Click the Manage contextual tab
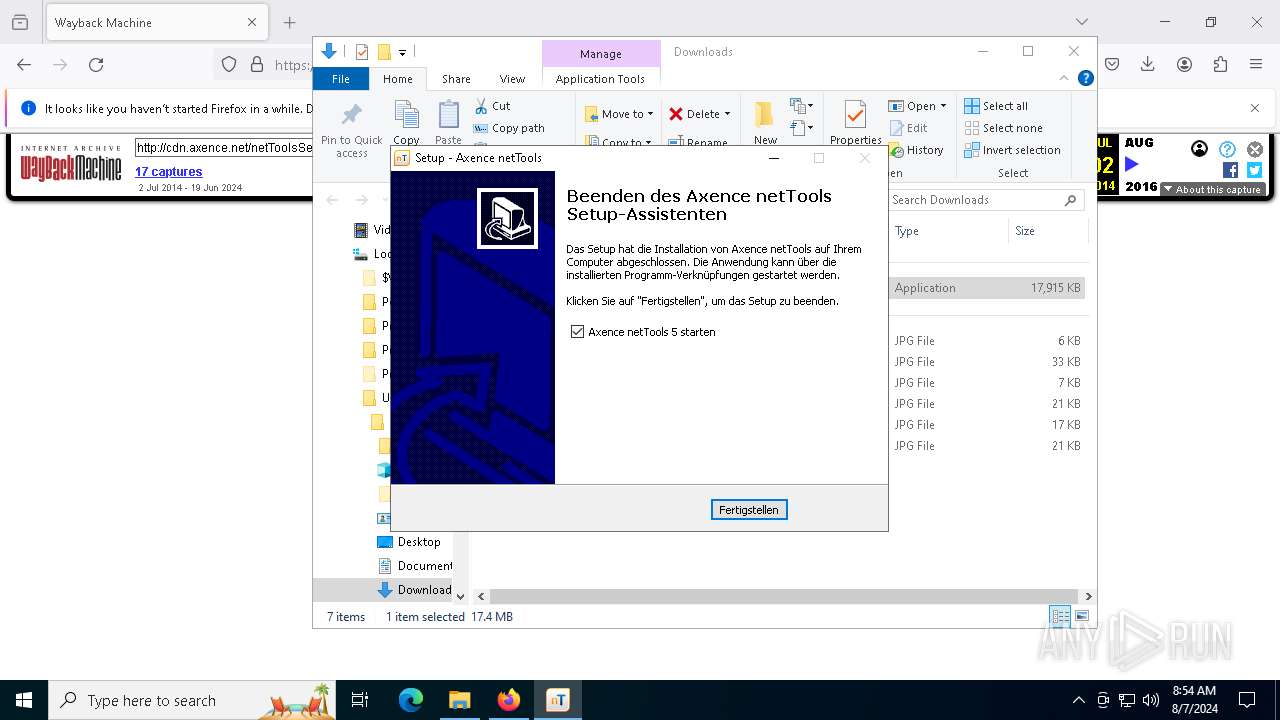Image resolution: width=1280 pixels, height=720 pixels. click(600, 54)
